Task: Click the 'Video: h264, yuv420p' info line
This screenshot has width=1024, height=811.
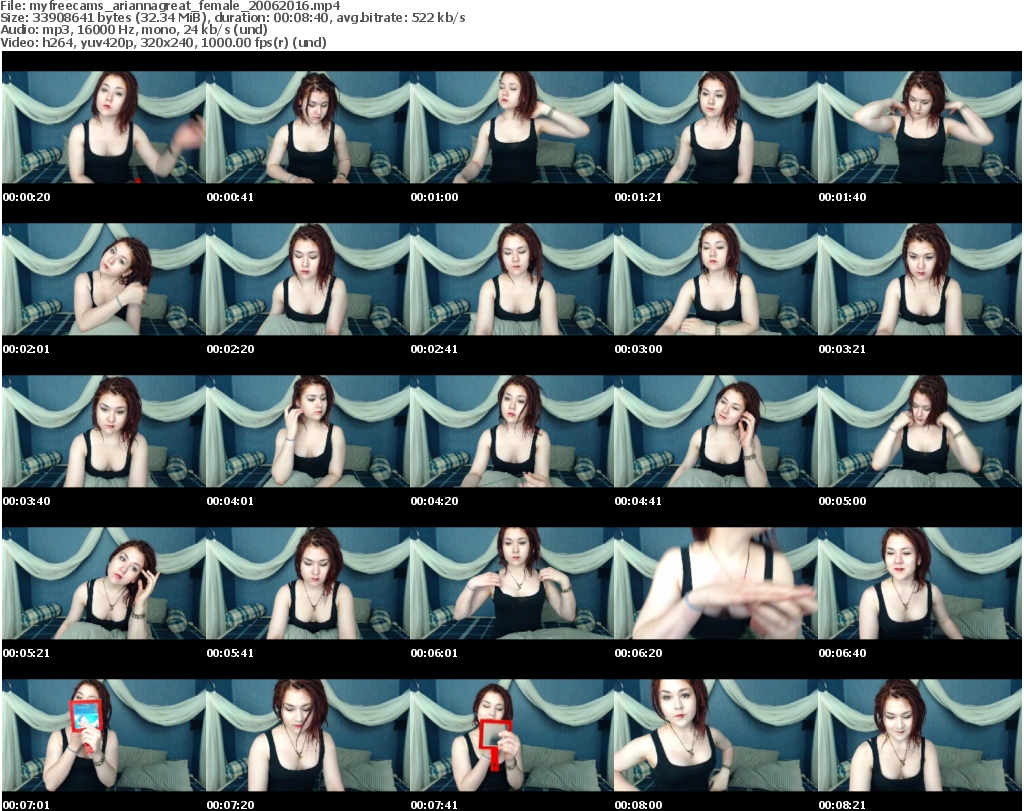Action: coord(163,42)
